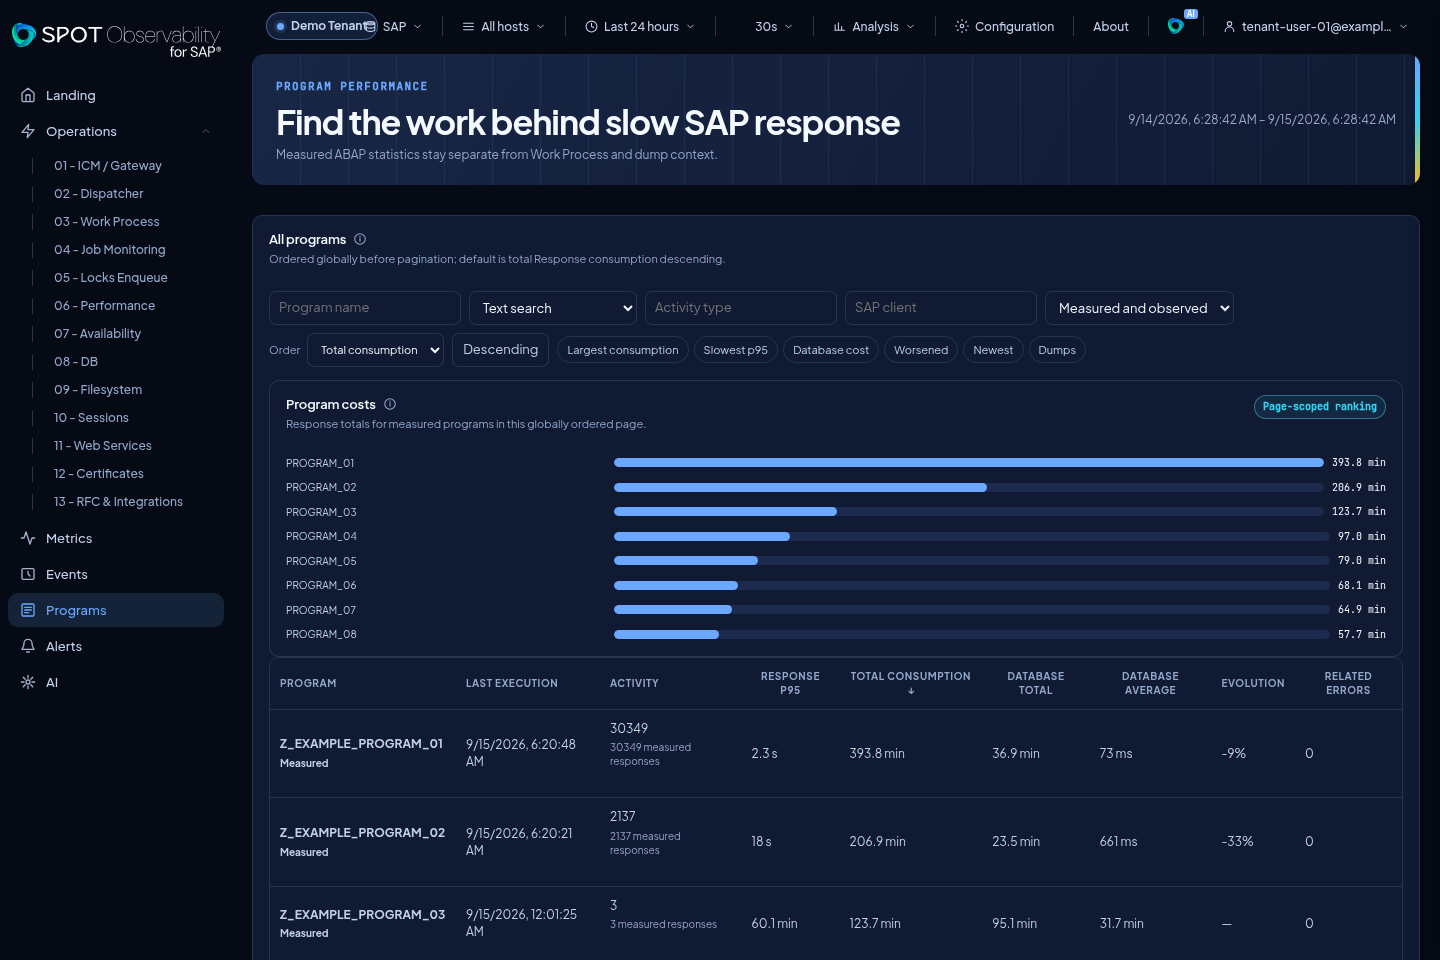This screenshot has height=960, width=1440.
Task: Toggle the Slowest p95 filter chip
Action: (736, 350)
